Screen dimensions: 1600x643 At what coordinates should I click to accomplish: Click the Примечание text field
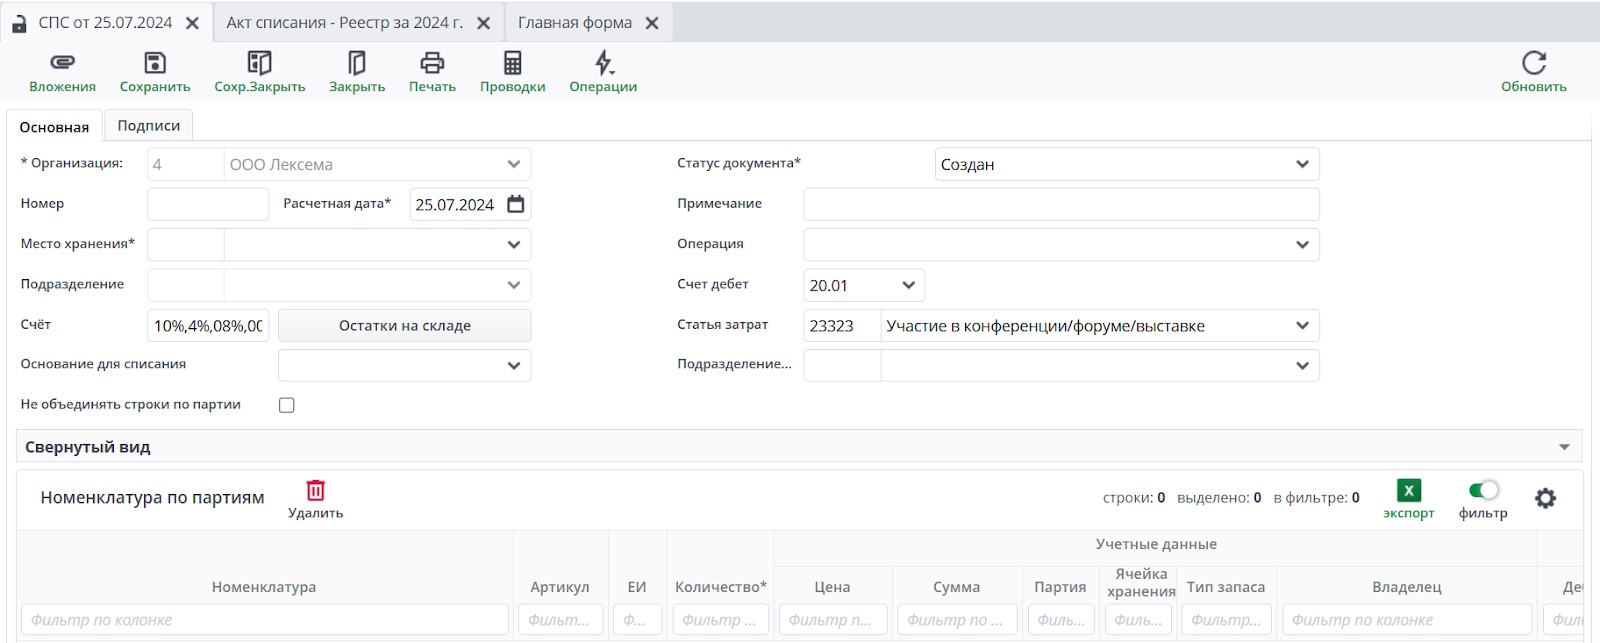(1060, 204)
